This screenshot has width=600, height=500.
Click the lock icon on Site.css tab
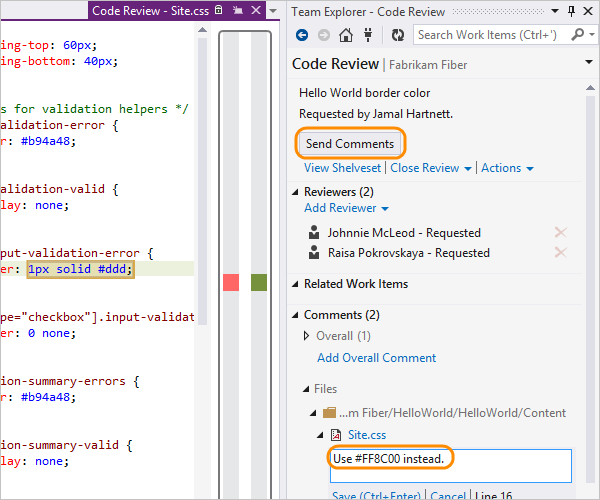(x=218, y=10)
